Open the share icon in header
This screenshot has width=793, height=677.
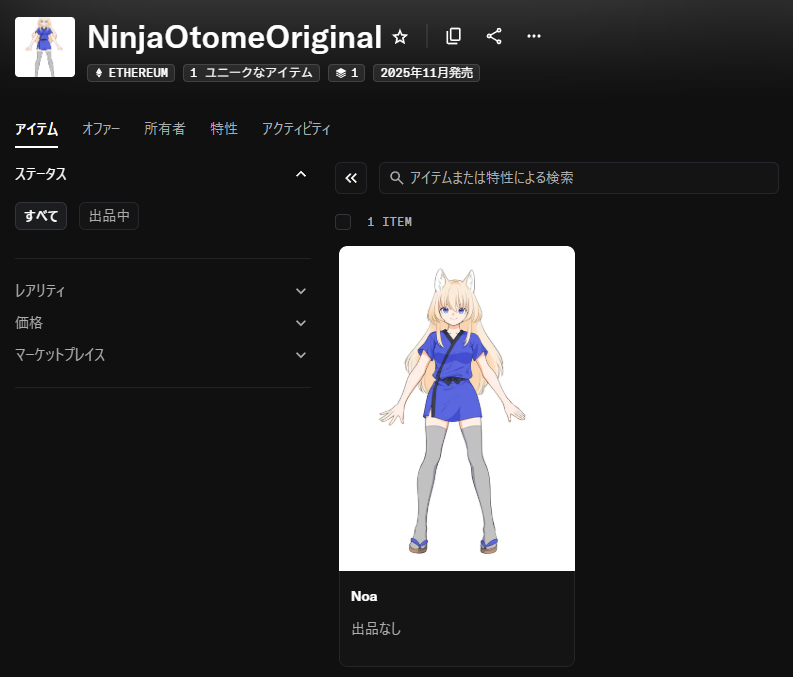(x=494, y=36)
